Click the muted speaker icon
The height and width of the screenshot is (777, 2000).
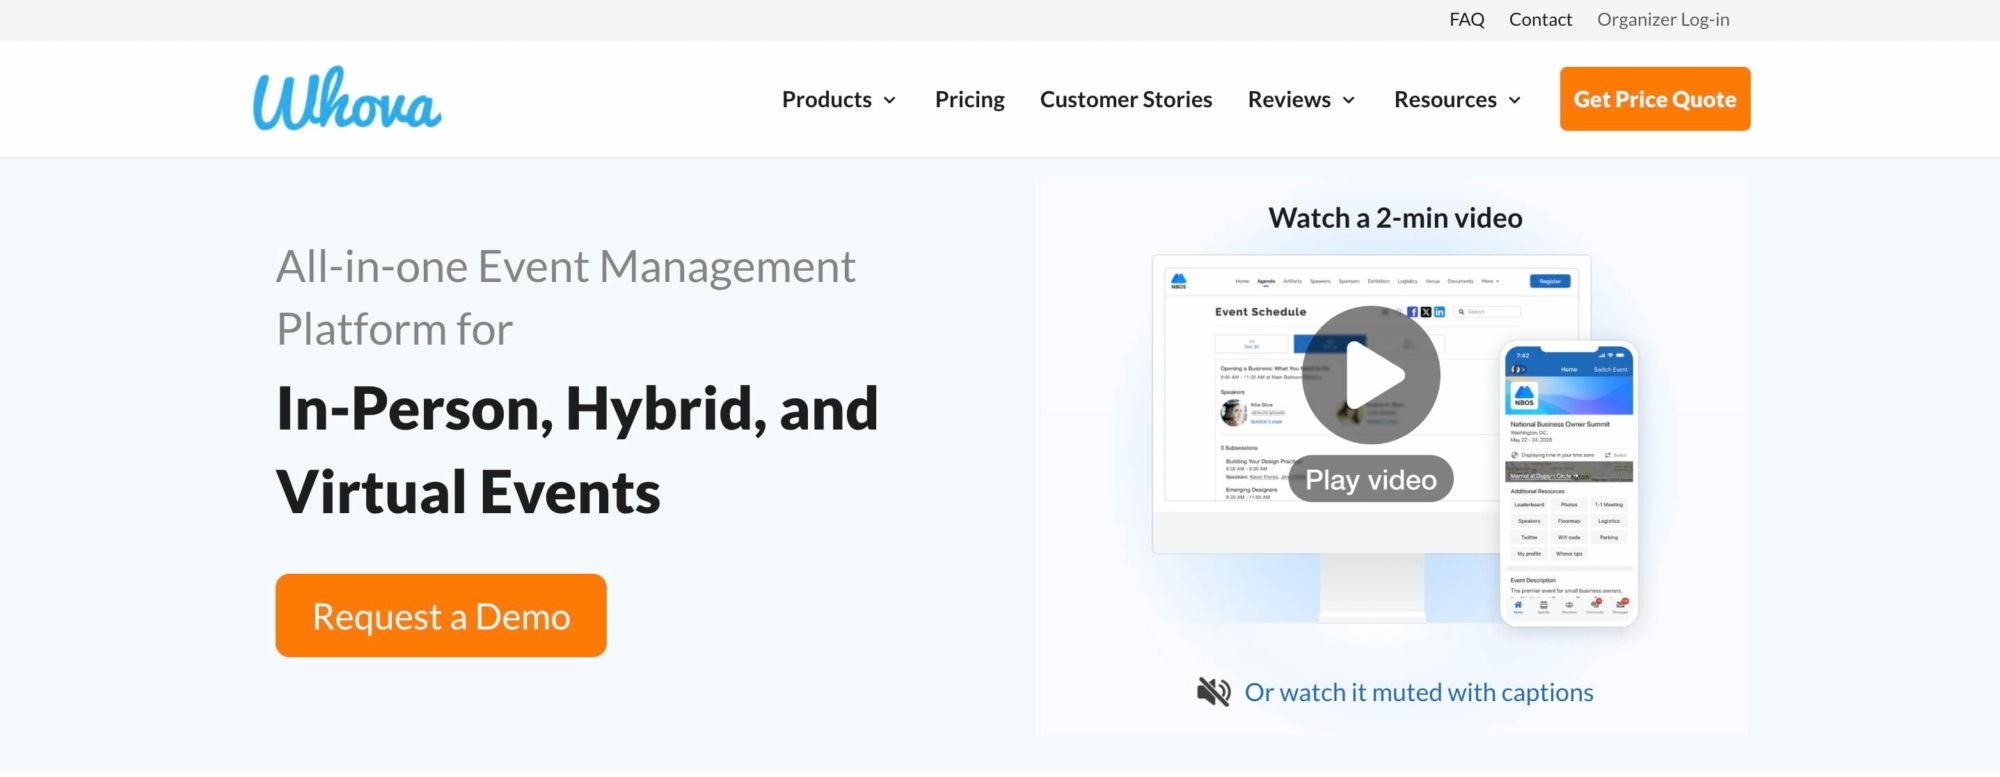[x=1213, y=692]
